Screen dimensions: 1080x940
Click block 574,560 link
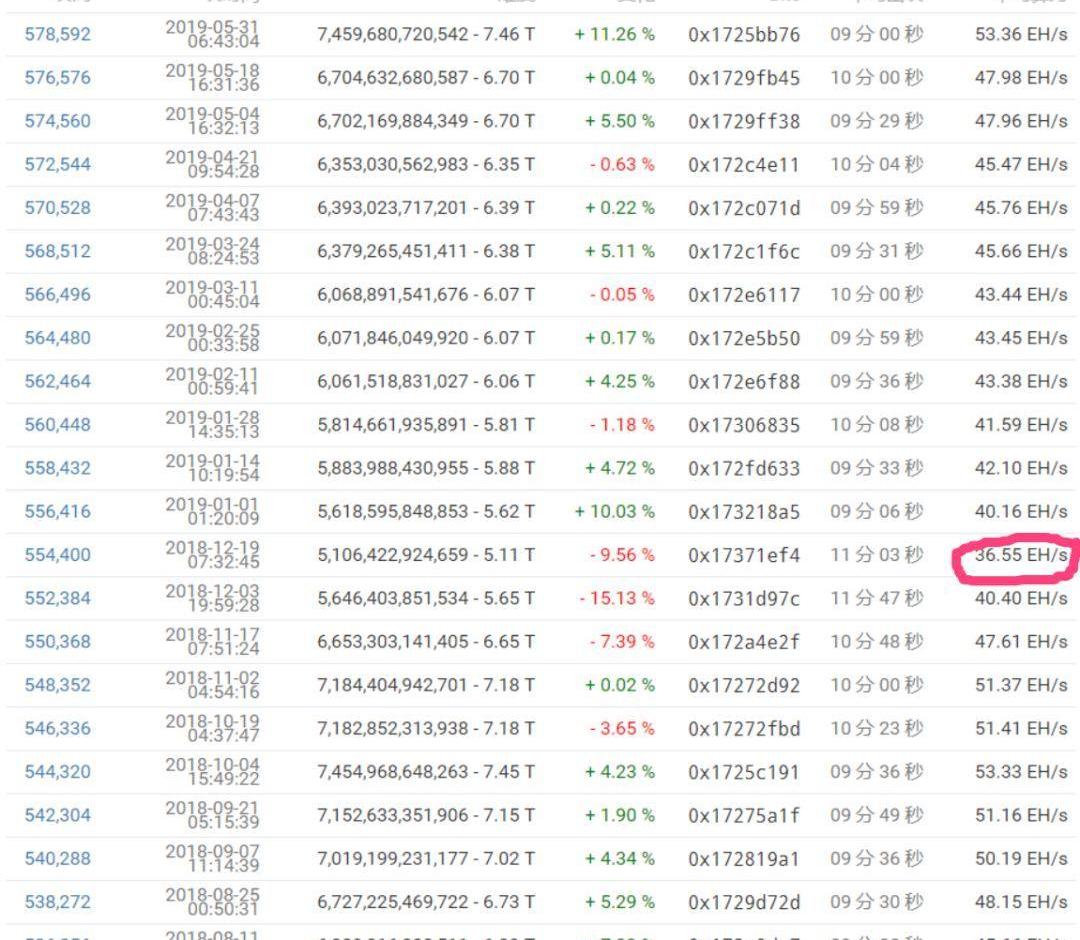[x=57, y=121]
